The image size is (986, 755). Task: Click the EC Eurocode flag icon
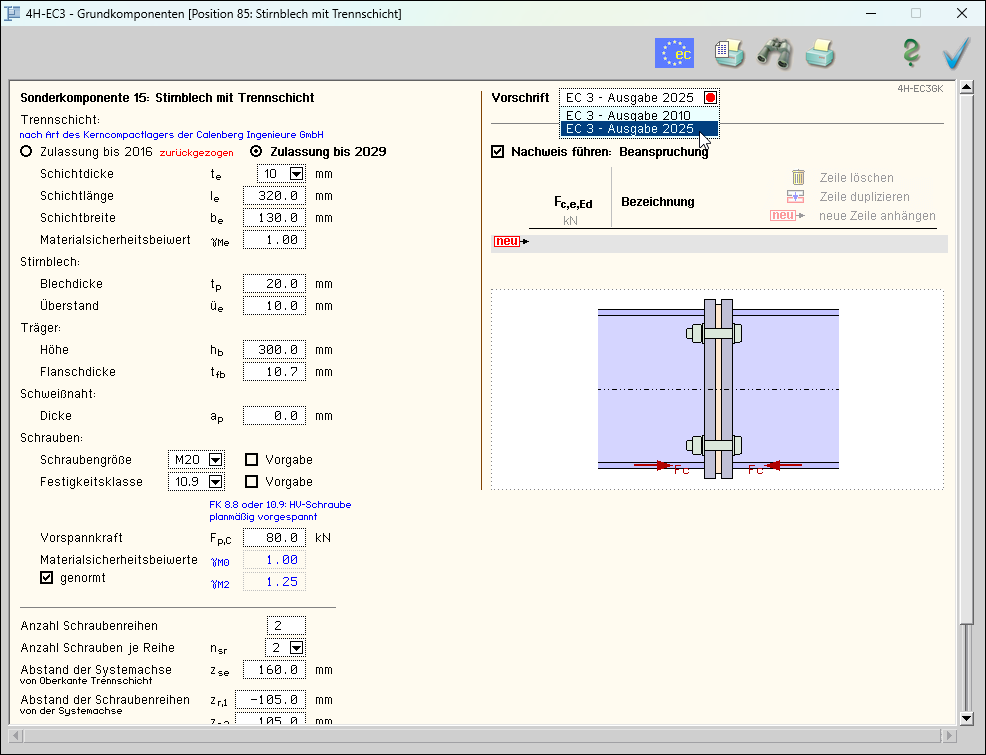(x=674, y=53)
